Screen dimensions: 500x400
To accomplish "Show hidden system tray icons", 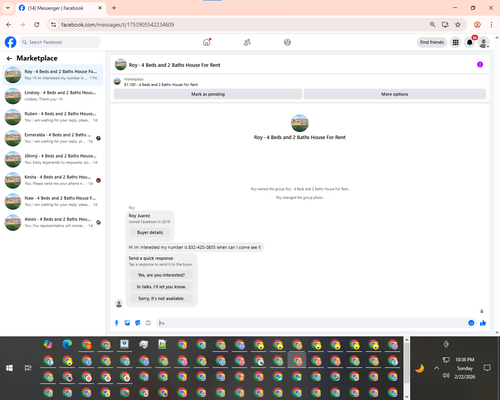I will pos(436,368).
